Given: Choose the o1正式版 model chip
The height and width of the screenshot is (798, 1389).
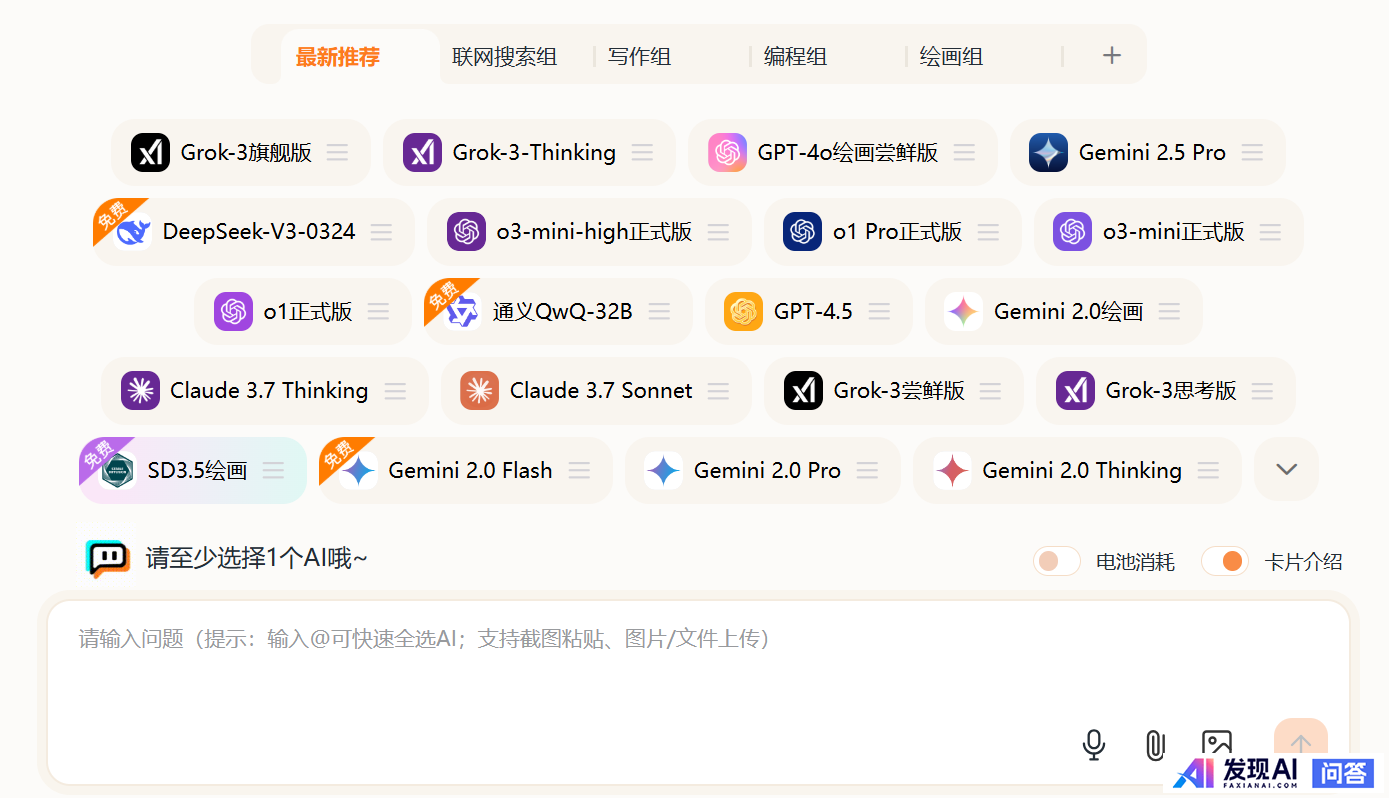Looking at the screenshot, I should [303, 311].
